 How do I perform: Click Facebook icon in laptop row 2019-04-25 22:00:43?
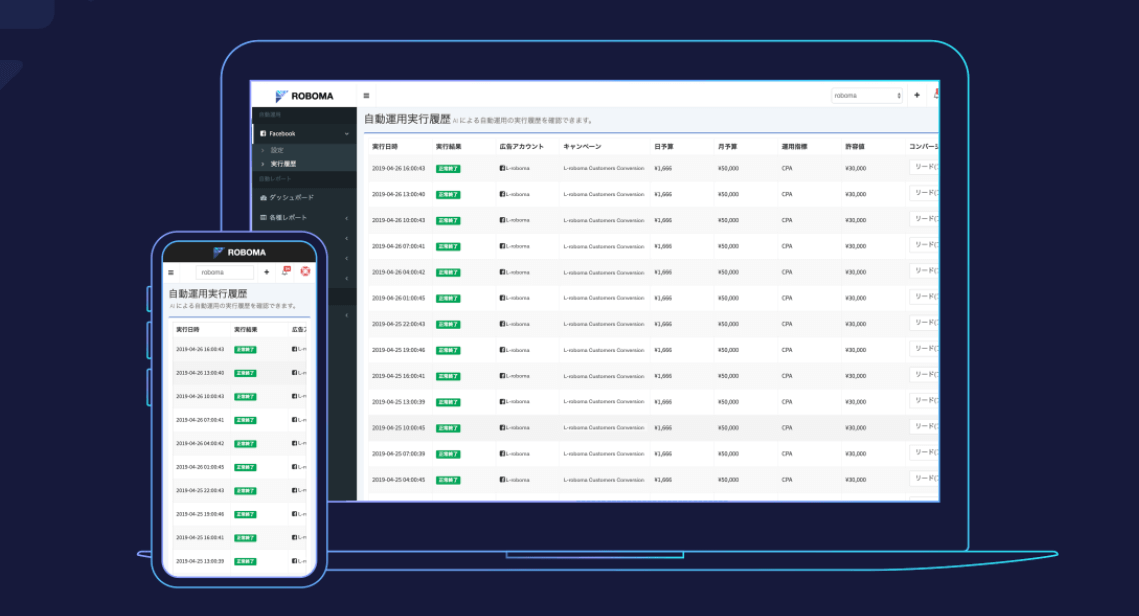coord(502,324)
